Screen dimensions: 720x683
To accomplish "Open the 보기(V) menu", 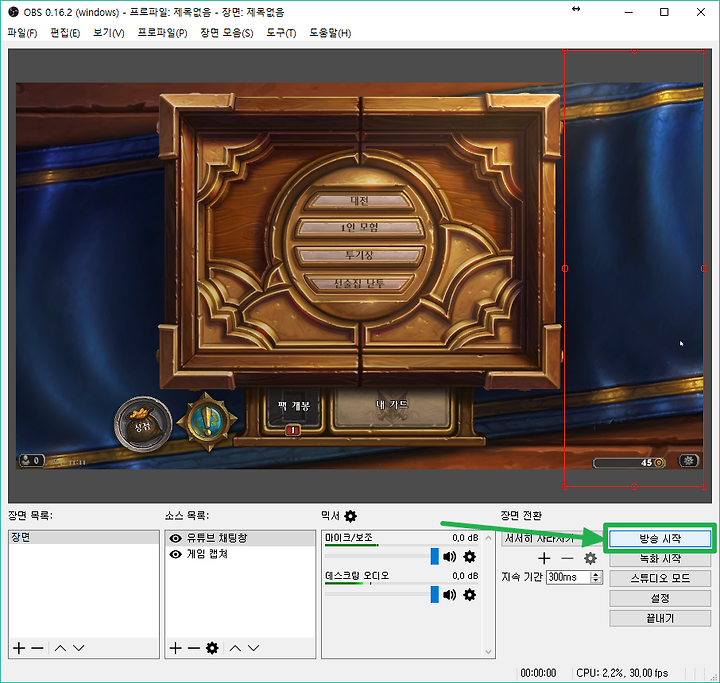I will pyautogui.click(x=108, y=33).
